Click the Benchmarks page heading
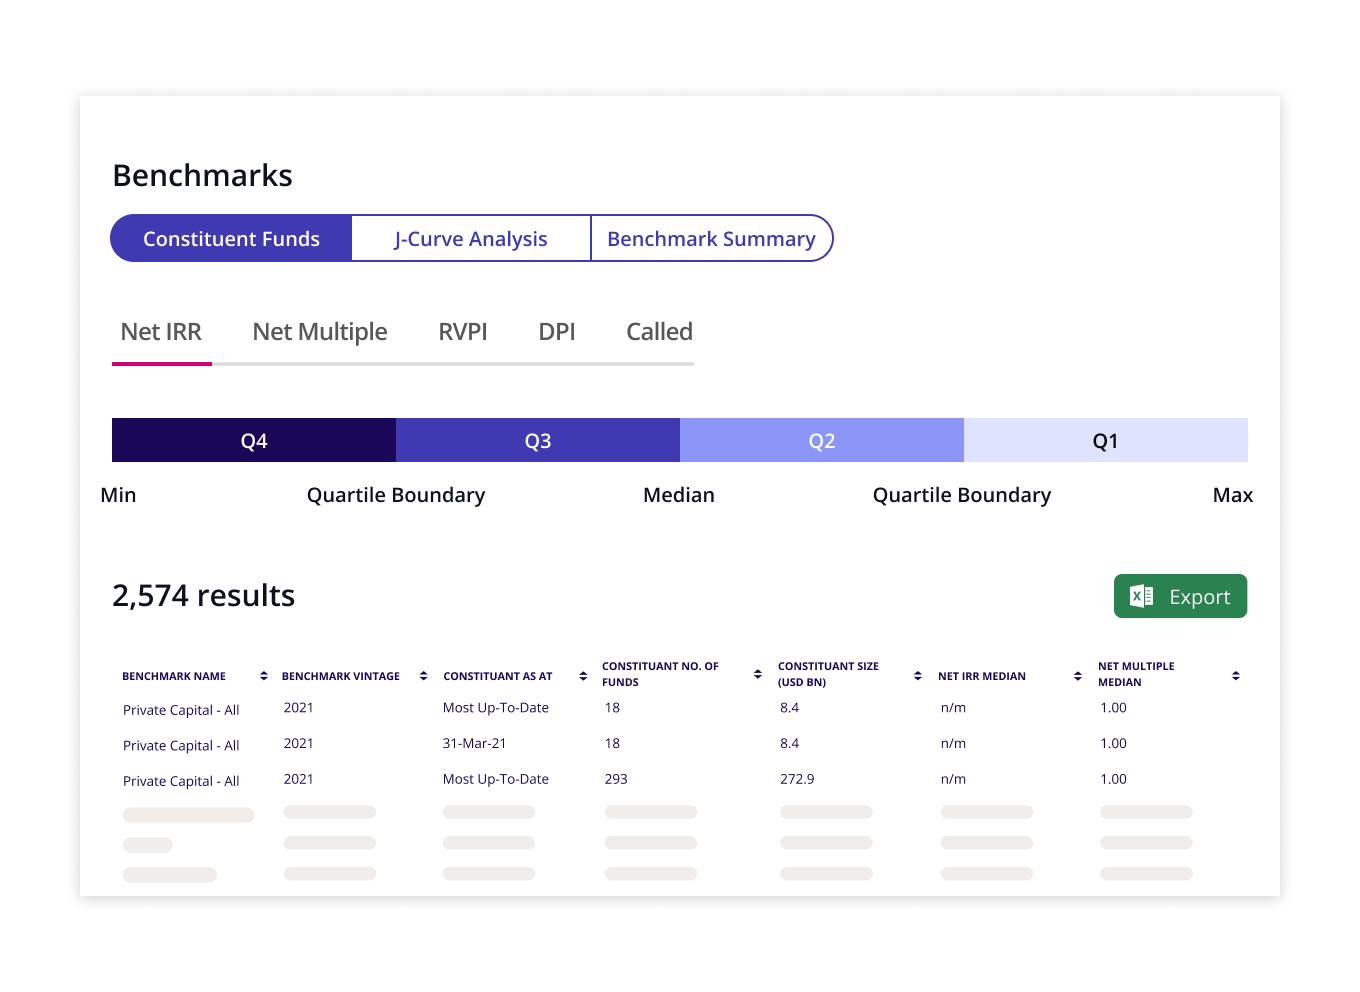Screen dimensions: 1360x992 [202, 176]
